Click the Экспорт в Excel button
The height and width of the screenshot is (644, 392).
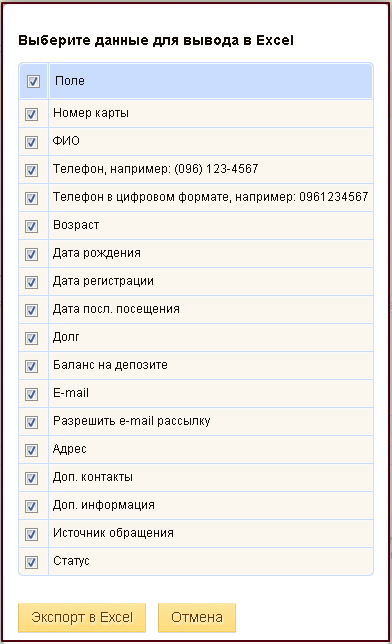[x=82, y=617]
